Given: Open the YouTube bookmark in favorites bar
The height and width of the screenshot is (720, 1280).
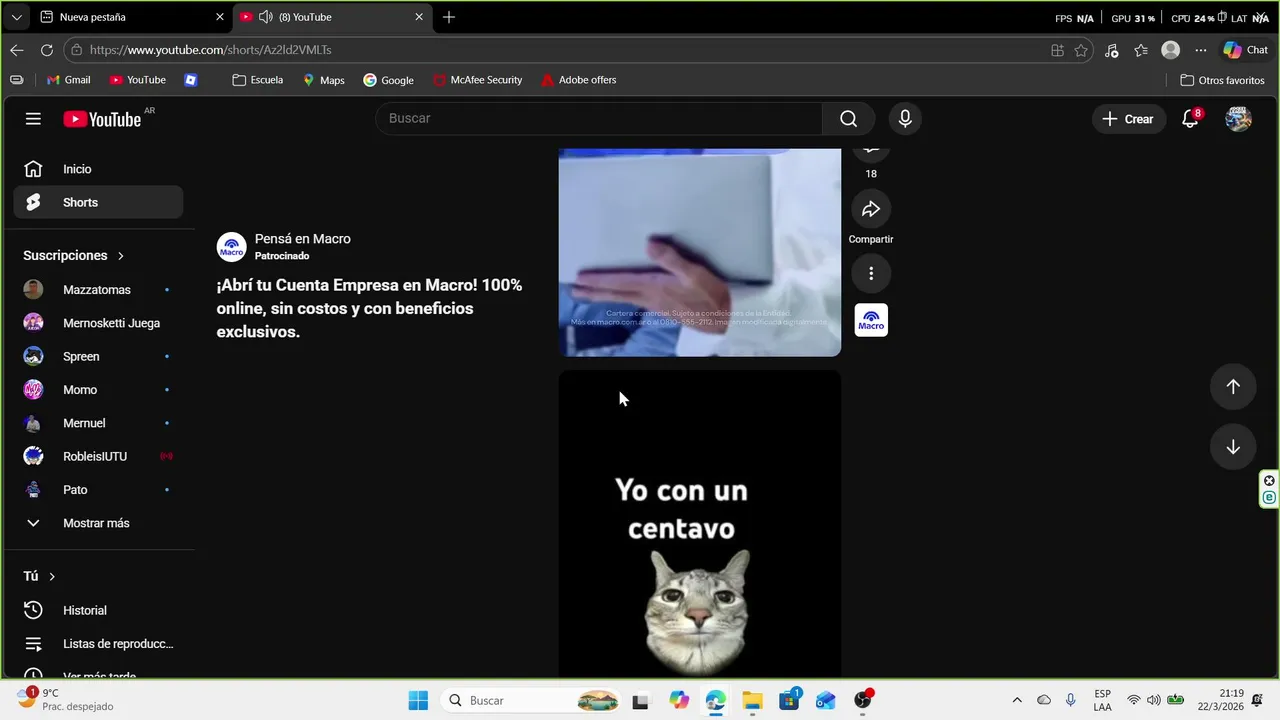Looking at the screenshot, I should pos(138,80).
